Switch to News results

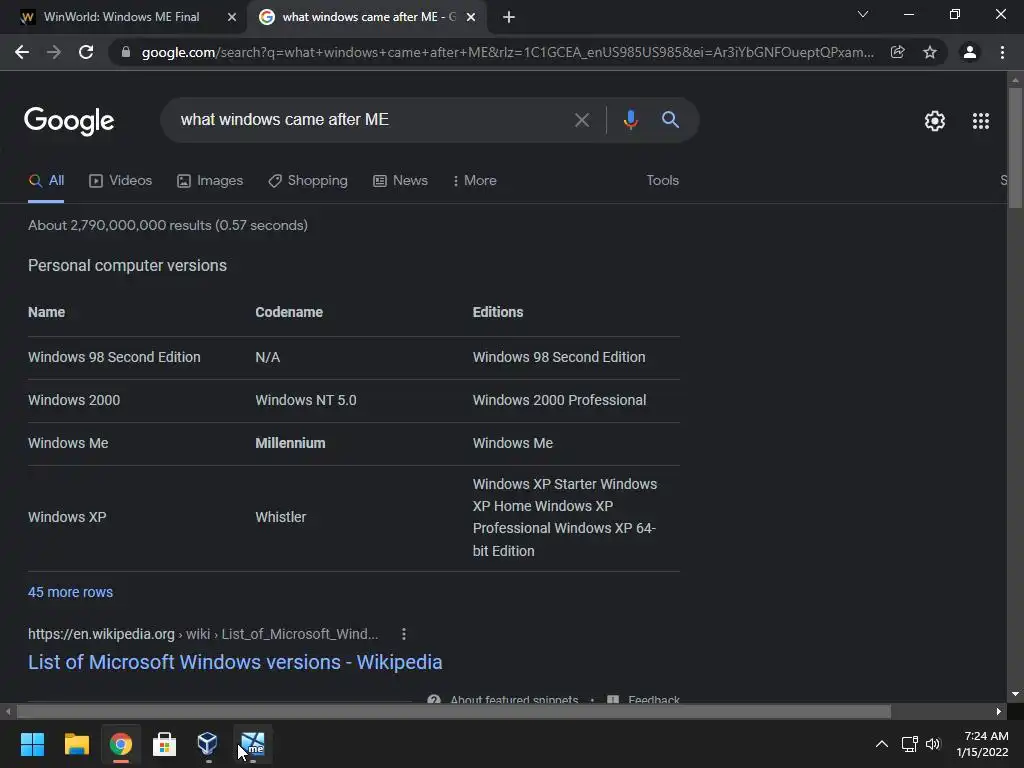coord(400,181)
